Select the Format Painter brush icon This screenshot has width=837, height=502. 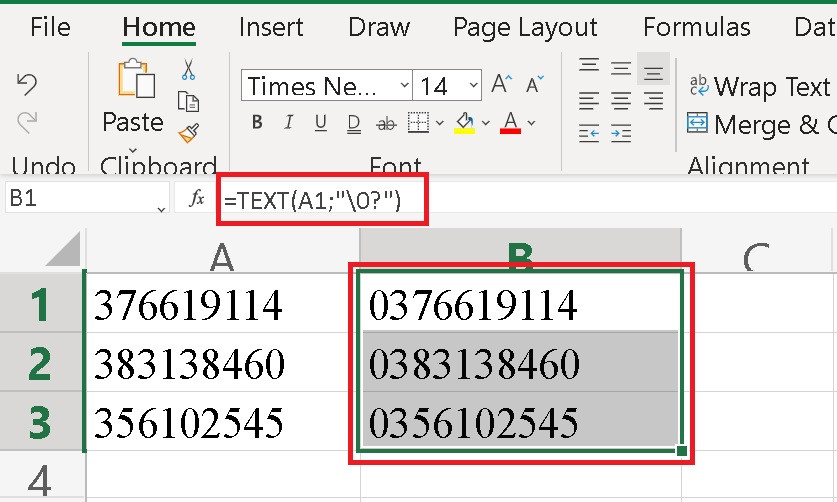(x=188, y=132)
